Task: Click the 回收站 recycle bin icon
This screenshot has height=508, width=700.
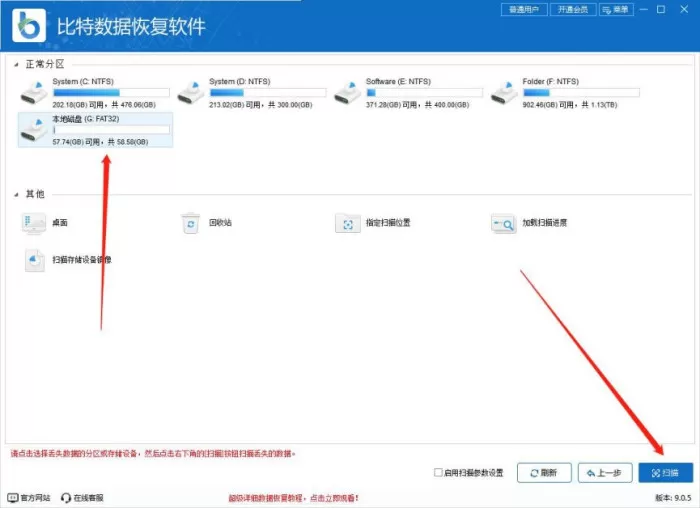Action: [x=191, y=223]
